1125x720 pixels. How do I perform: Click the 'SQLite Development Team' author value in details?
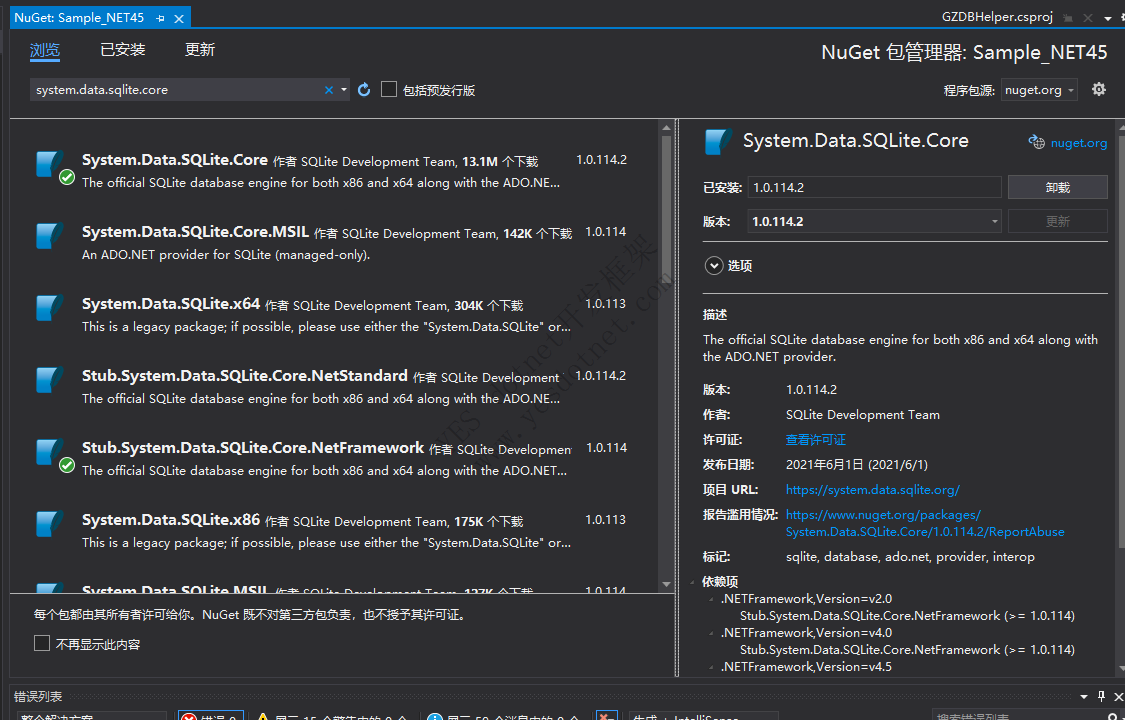[862, 415]
